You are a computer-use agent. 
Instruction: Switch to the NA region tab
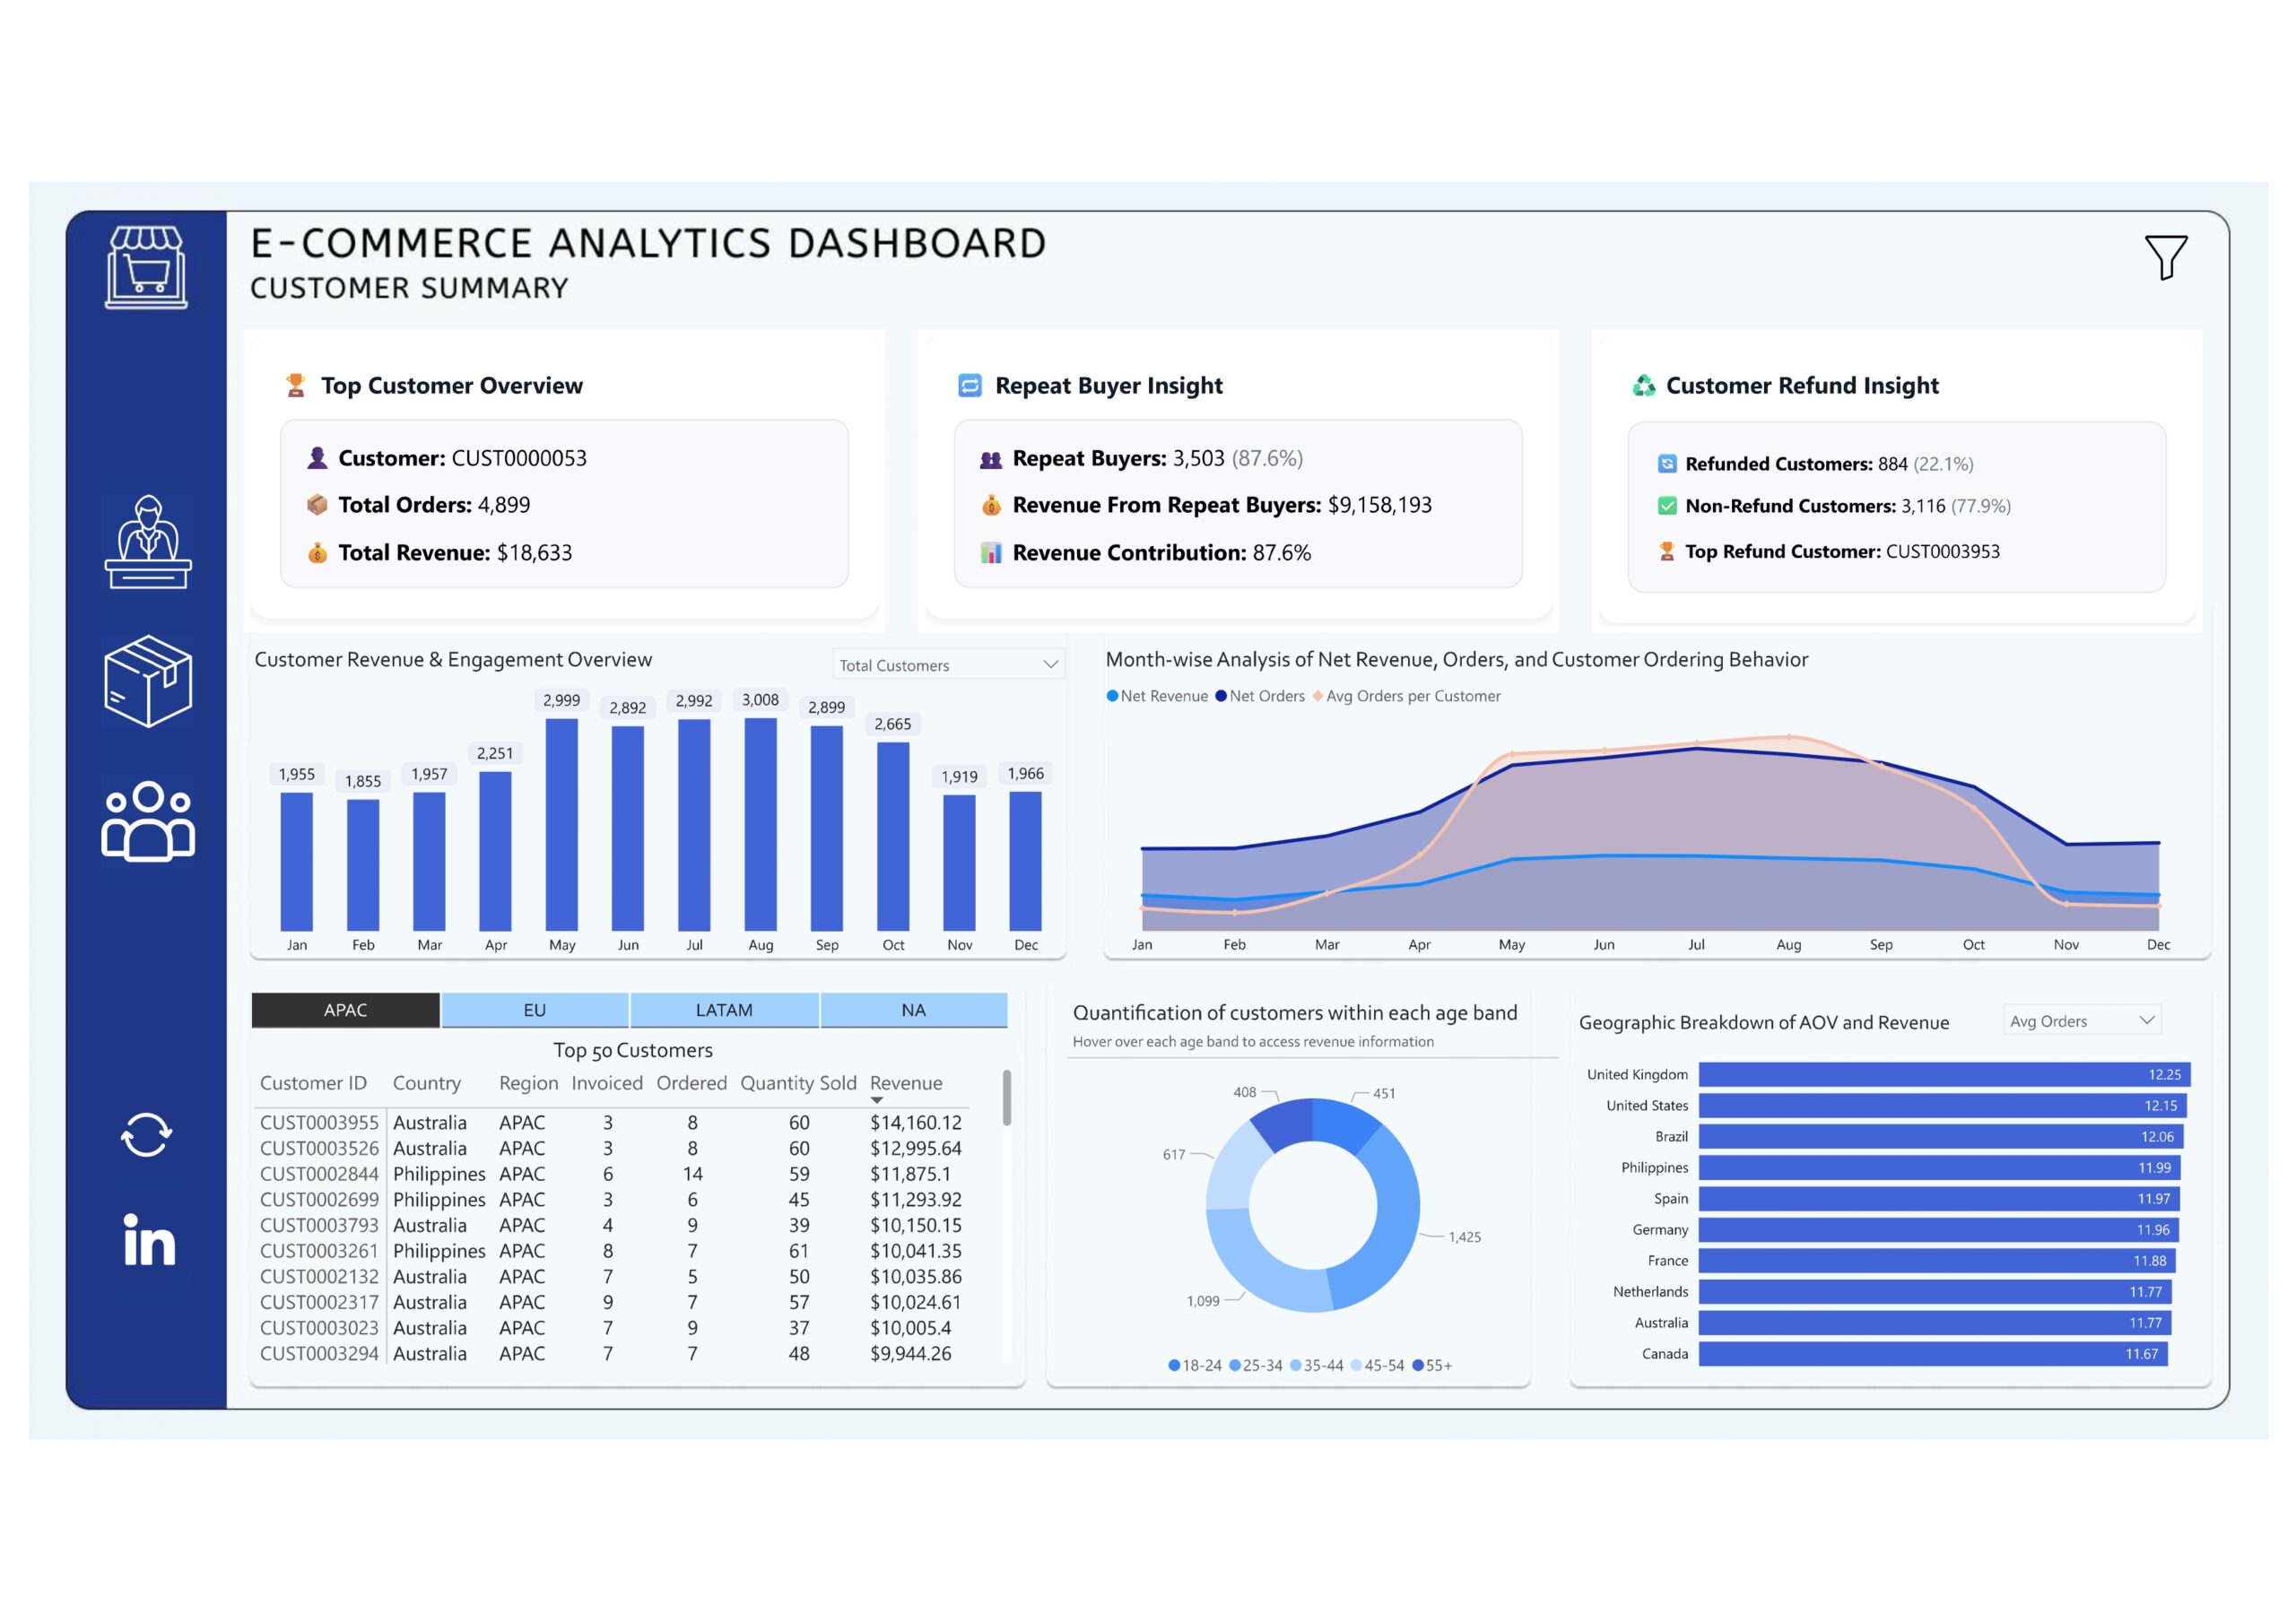click(913, 1010)
